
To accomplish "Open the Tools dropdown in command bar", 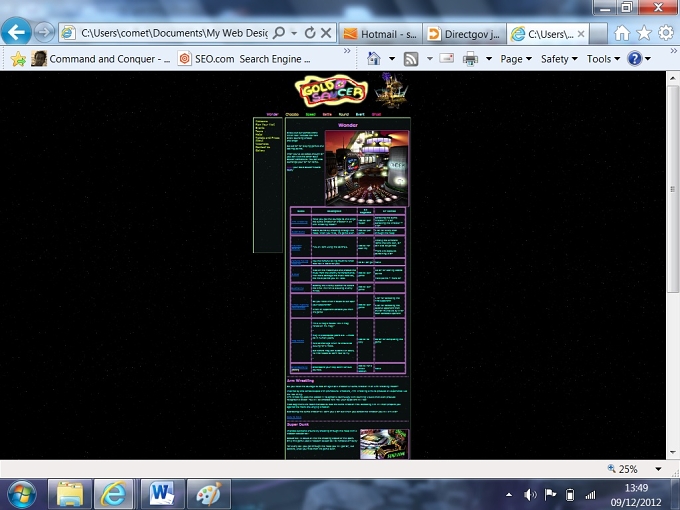I will point(603,59).
